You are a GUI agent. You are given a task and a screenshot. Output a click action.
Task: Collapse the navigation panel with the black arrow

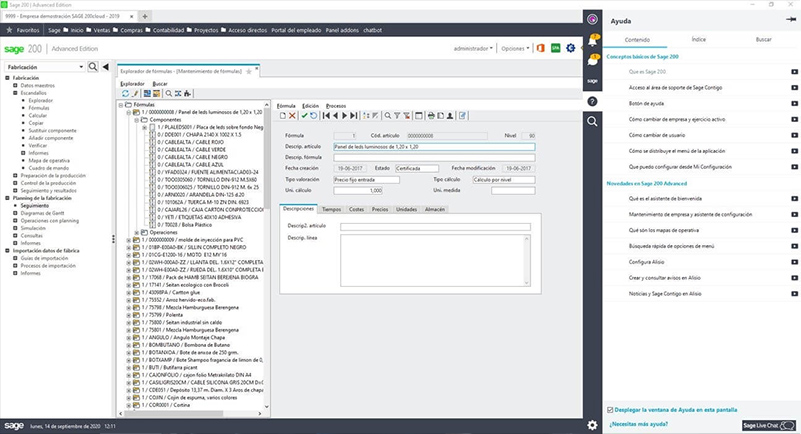(x=105, y=67)
